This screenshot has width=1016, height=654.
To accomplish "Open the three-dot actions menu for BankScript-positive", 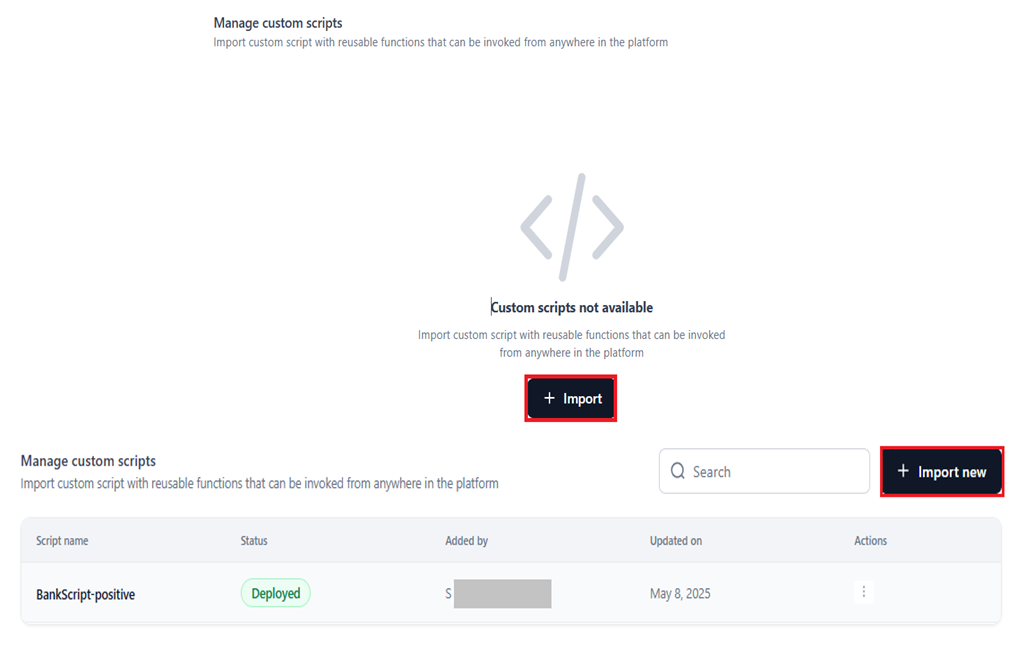I will pos(864,592).
